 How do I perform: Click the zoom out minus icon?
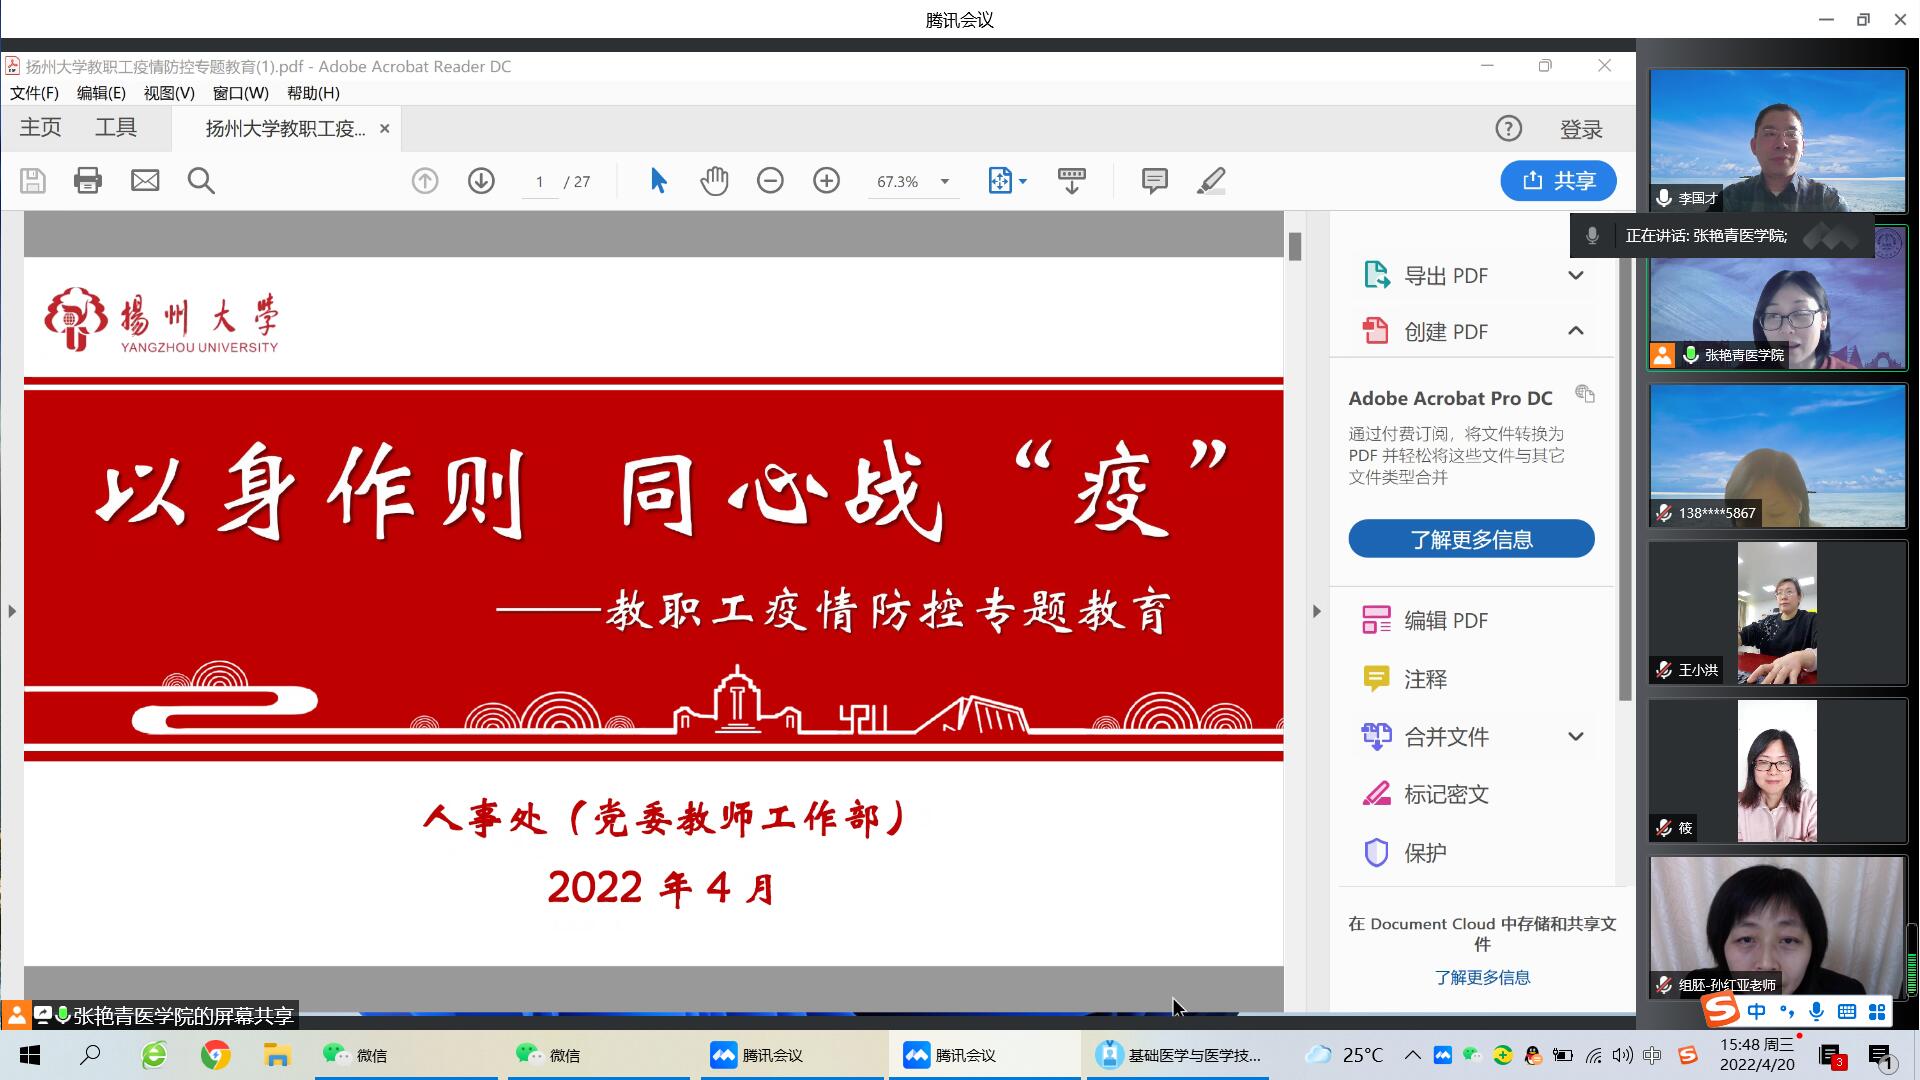coord(770,181)
